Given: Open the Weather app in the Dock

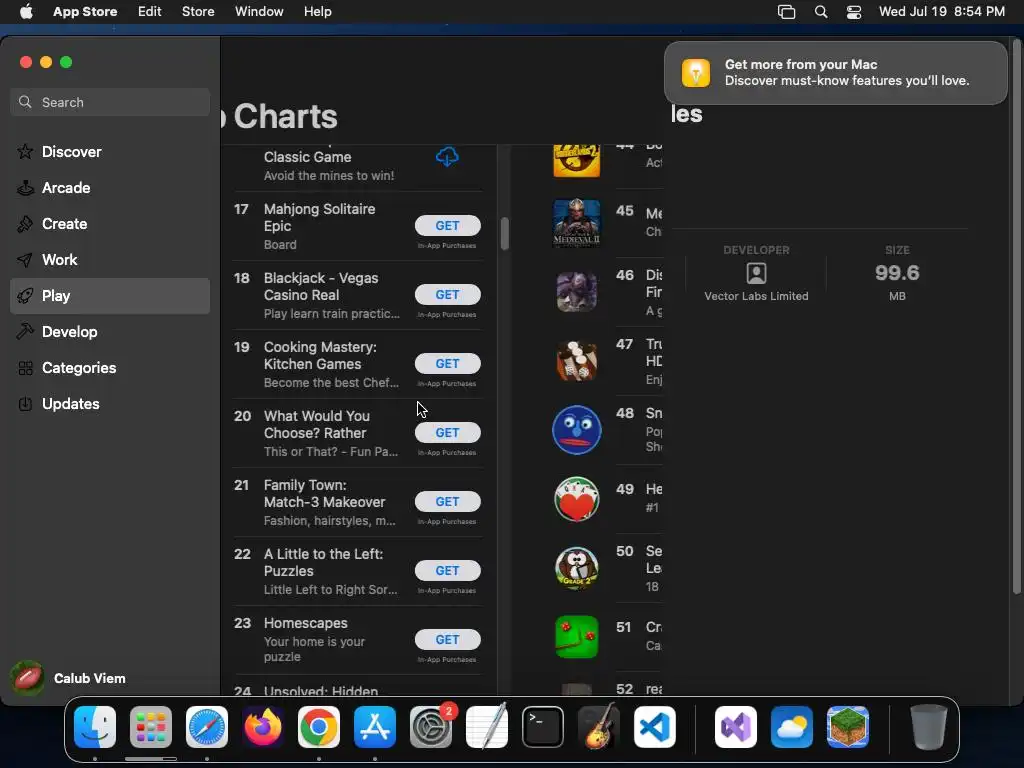Looking at the screenshot, I should tap(792, 727).
